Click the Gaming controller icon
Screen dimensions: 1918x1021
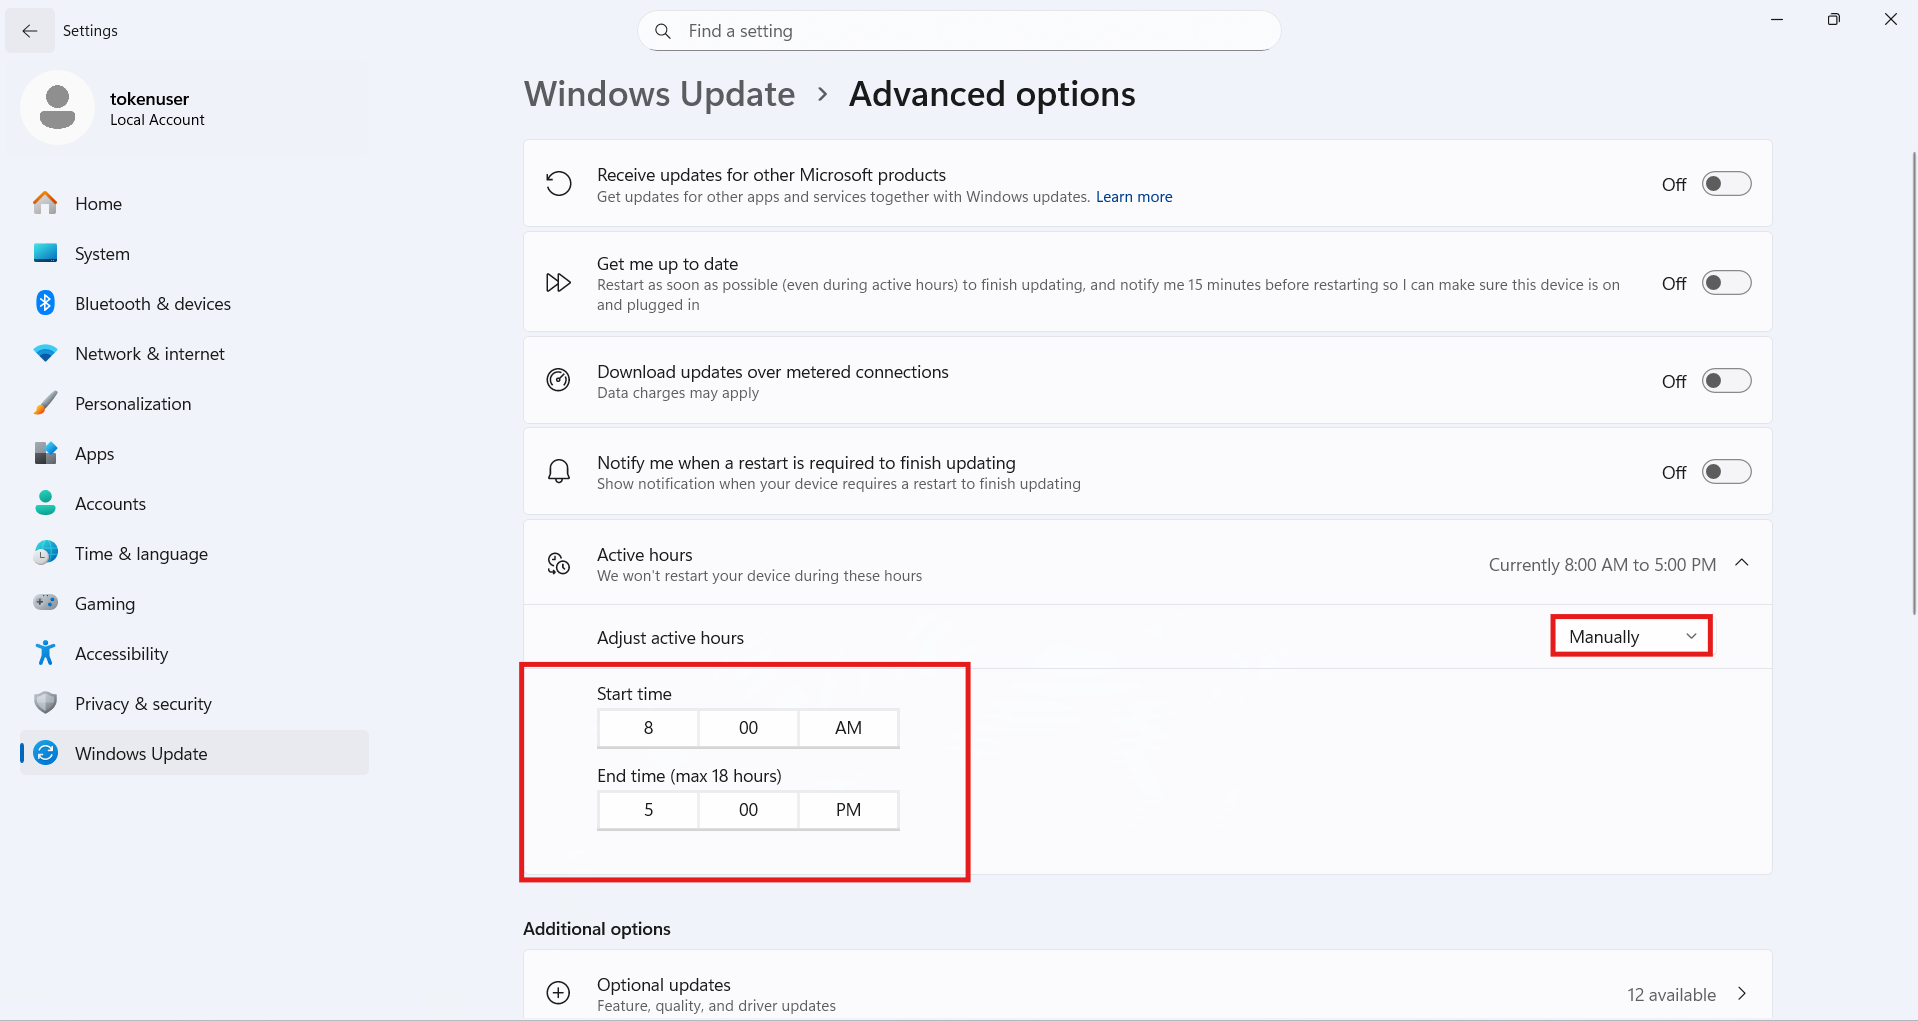tap(45, 603)
